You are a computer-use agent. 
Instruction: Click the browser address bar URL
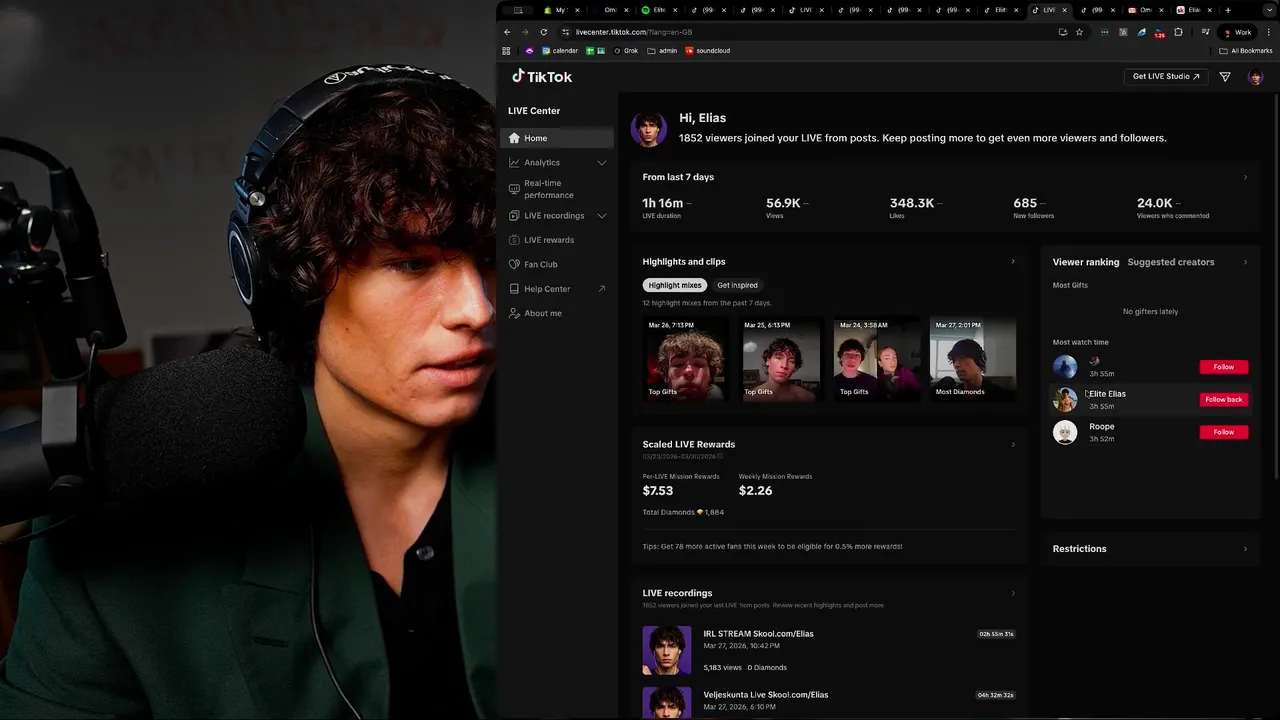[x=634, y=32]
